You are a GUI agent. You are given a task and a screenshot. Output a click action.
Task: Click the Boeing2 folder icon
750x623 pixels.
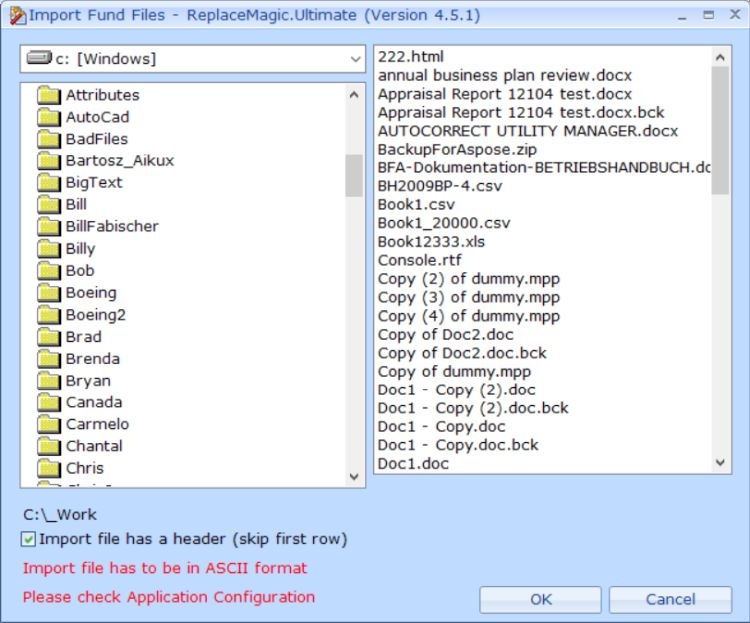click(49, 315)
